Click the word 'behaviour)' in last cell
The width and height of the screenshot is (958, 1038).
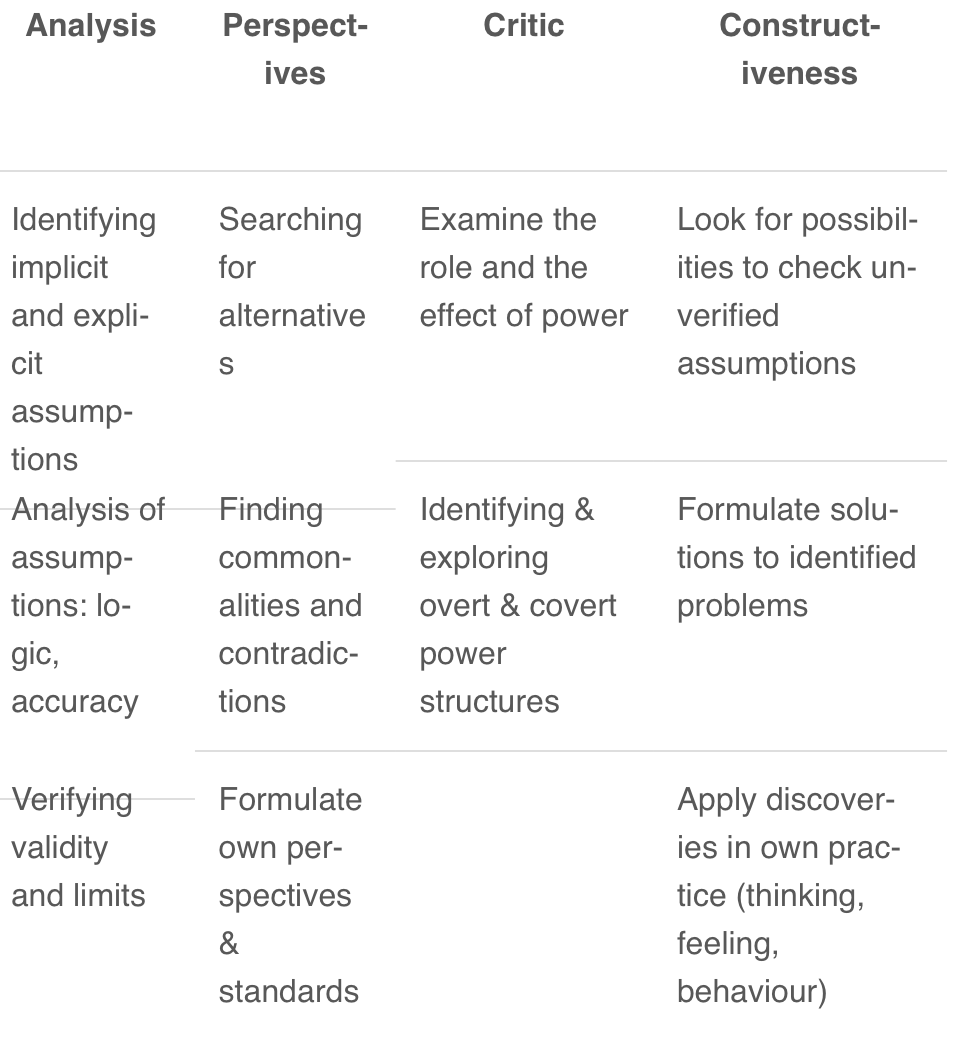[752, 992]
